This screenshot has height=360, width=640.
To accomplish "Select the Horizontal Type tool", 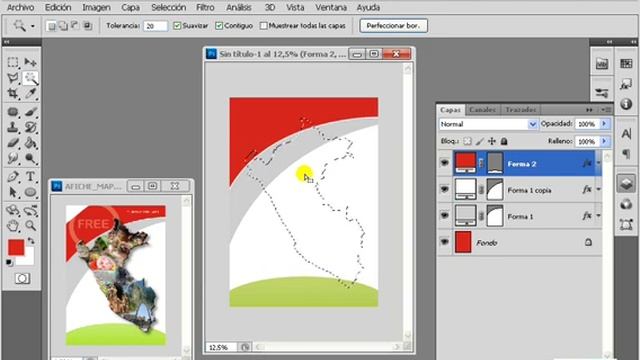I will coord(30,177).
